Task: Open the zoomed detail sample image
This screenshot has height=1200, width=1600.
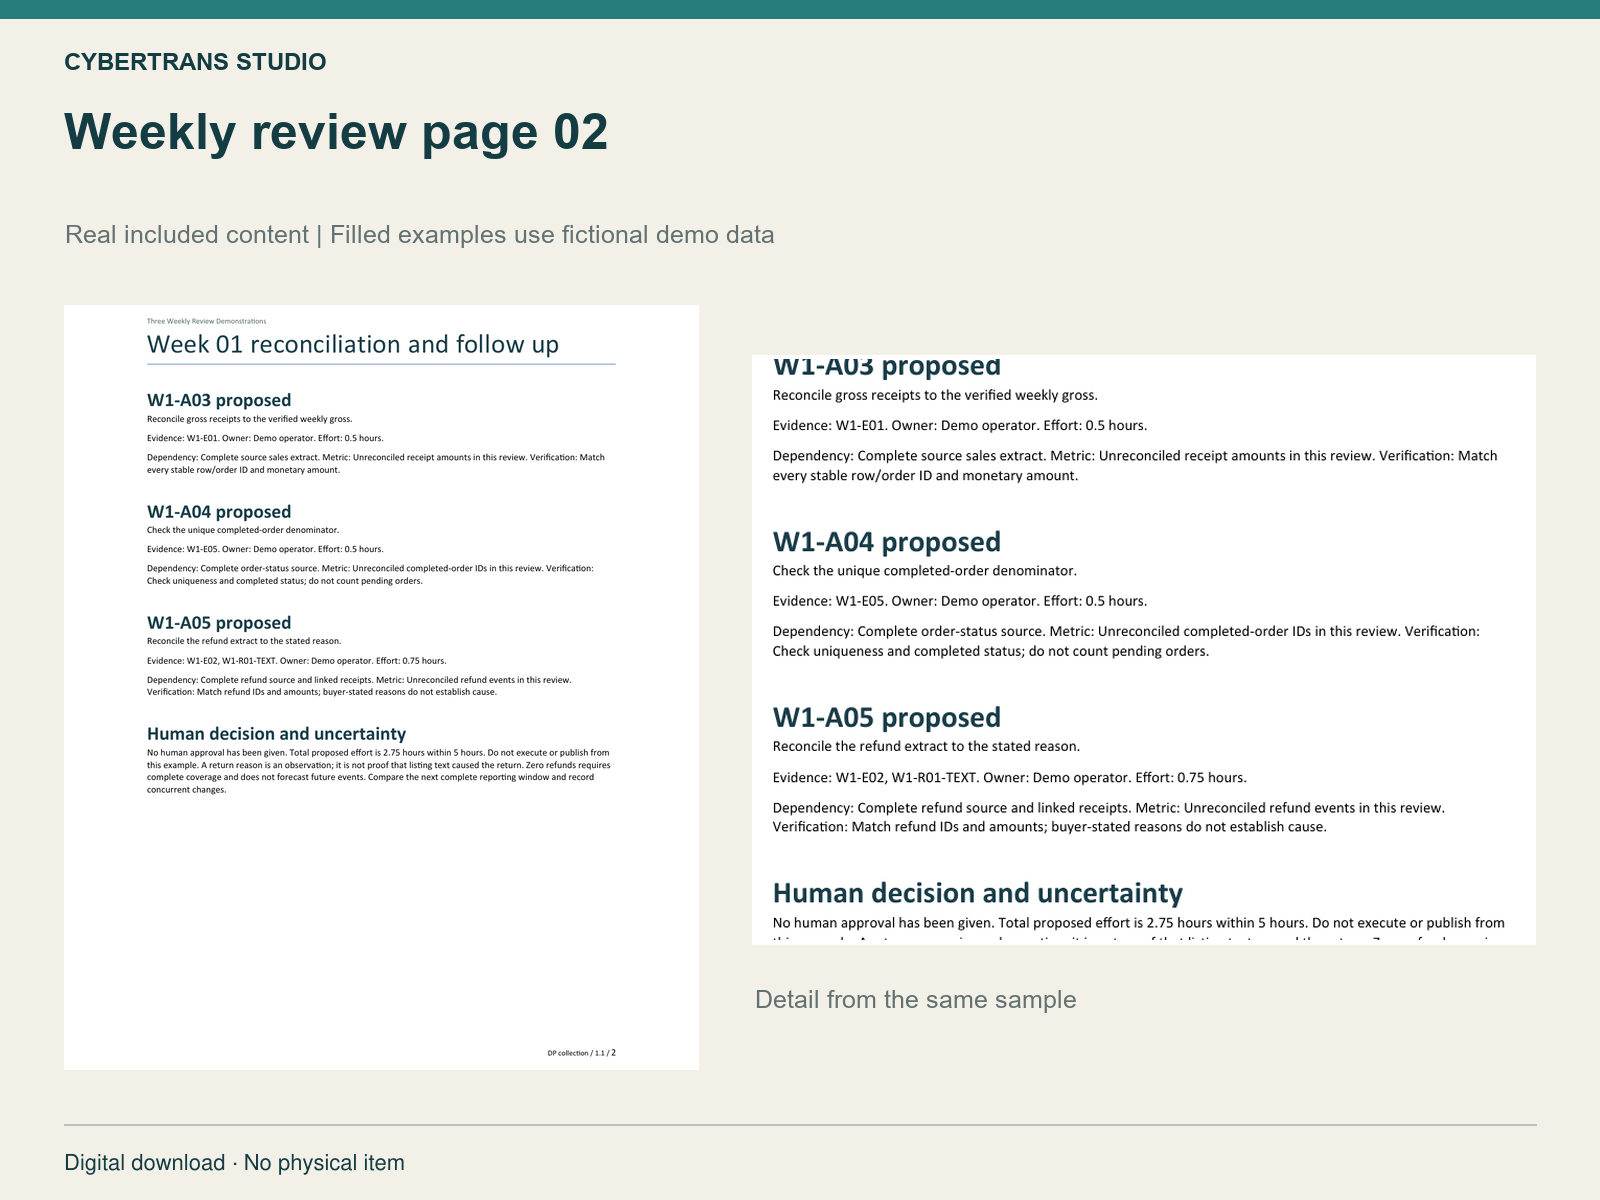Action: (1144, 650)
